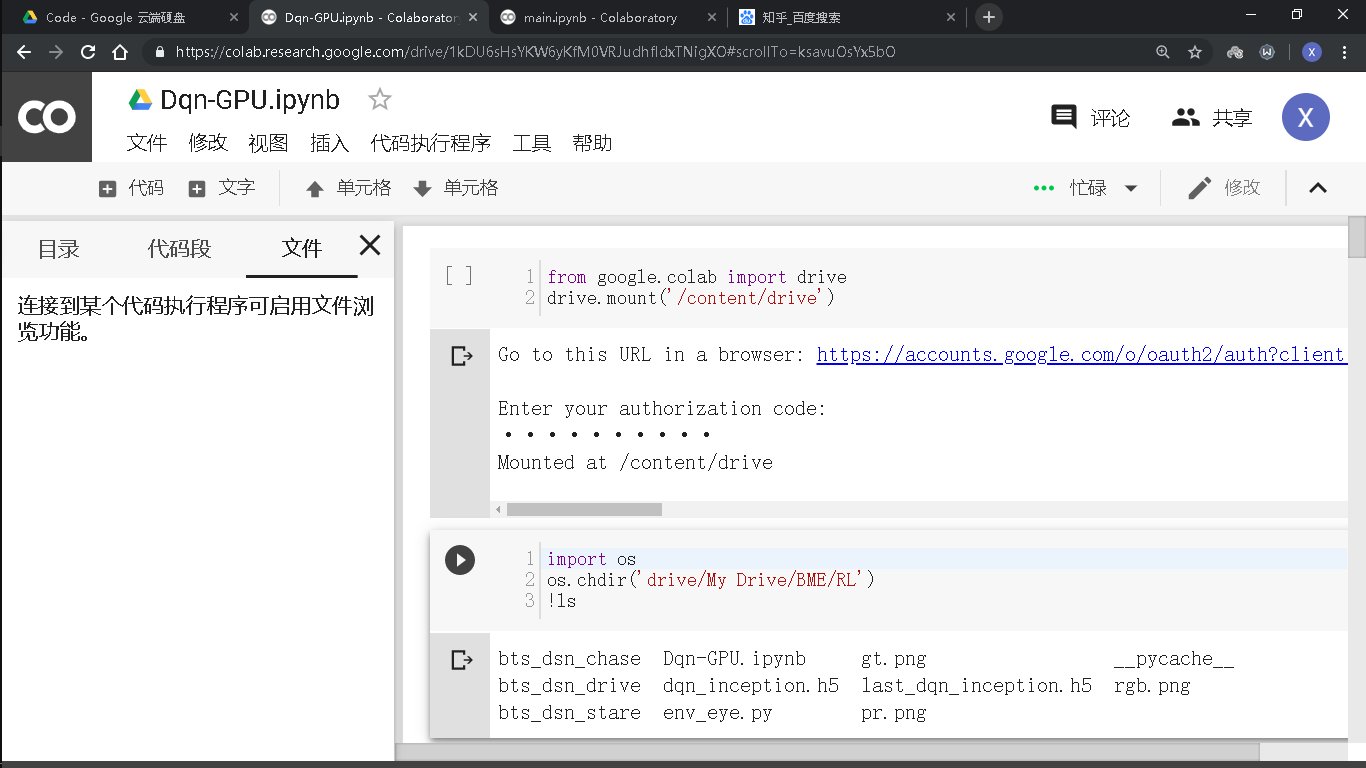Add a new code cell (代码)
Viewport: 1366px width, 768px height.
point(131,188)
